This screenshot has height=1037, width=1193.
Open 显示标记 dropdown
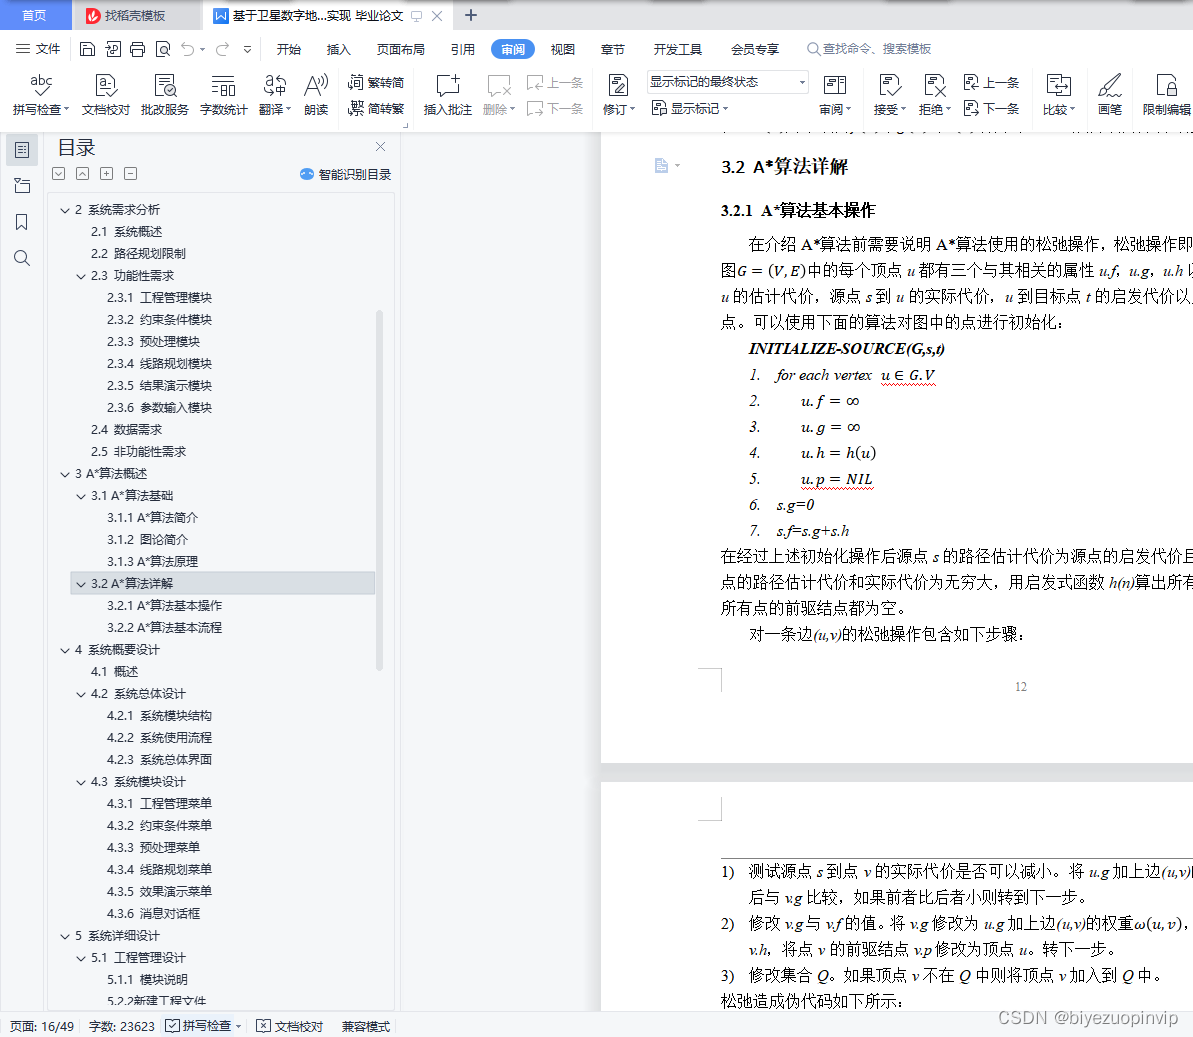[x=690, y=109]
